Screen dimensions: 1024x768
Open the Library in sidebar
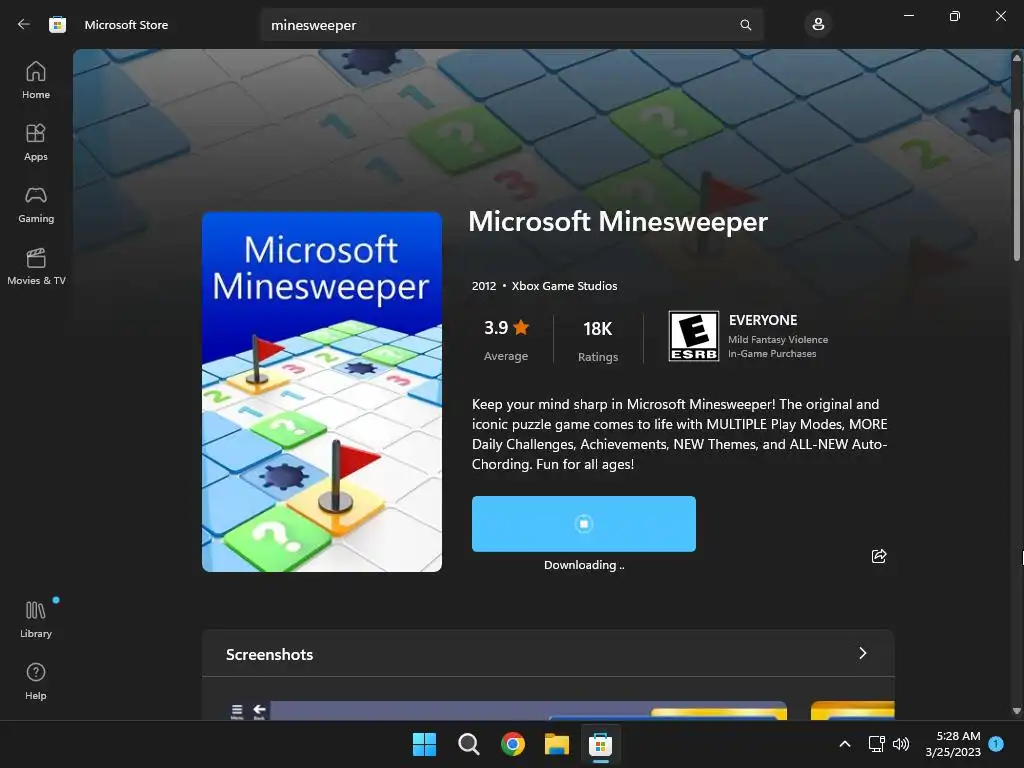[36, 619]
